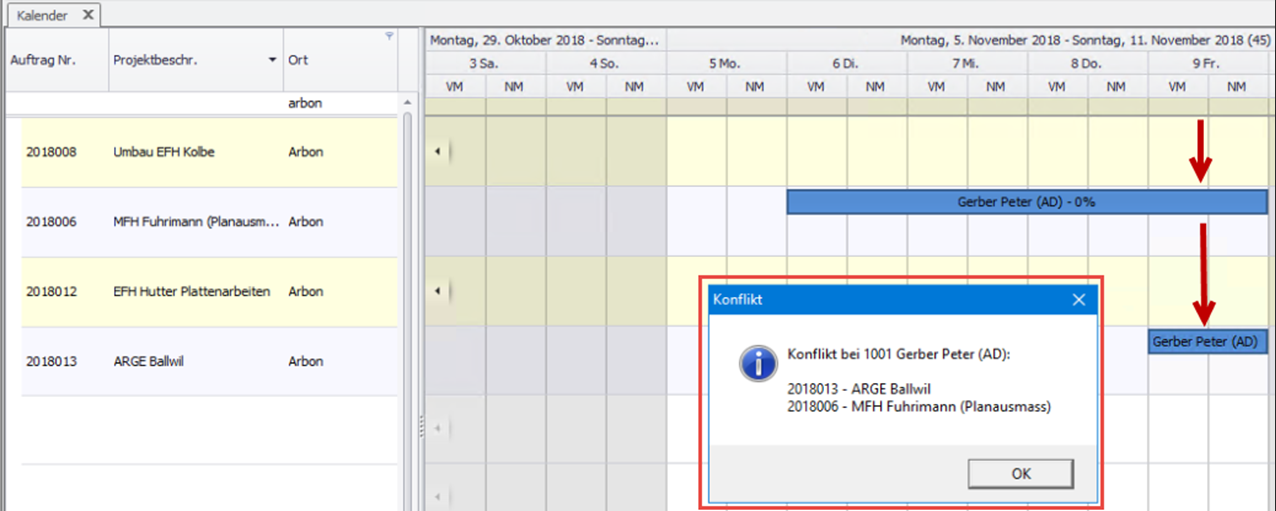Click the VM header under 9 Fr.
This screenshot has height=511, width=1276.
[1178, 87]
